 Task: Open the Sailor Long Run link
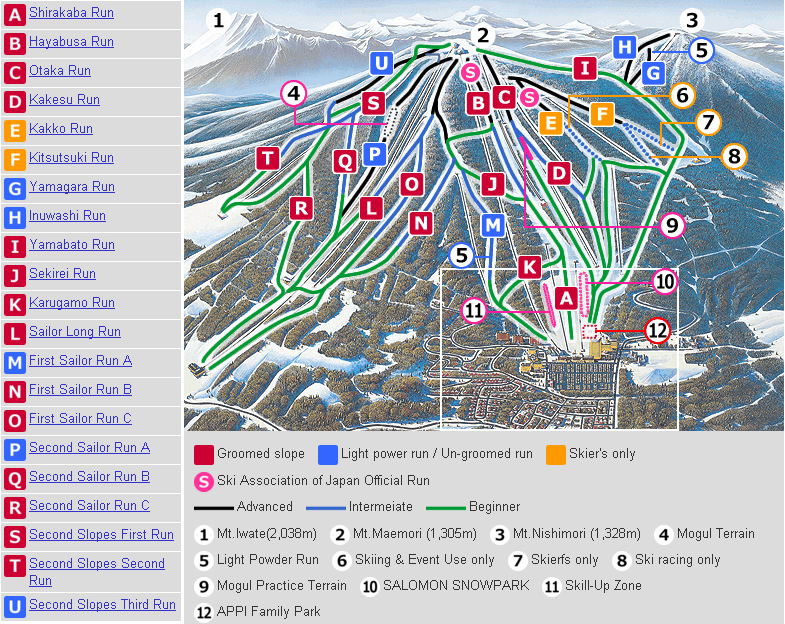74,332
